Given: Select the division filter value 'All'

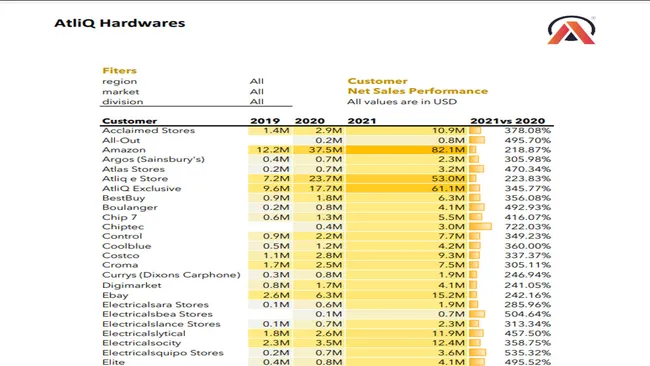Looking at the screenshot, I should pos(257,102).
